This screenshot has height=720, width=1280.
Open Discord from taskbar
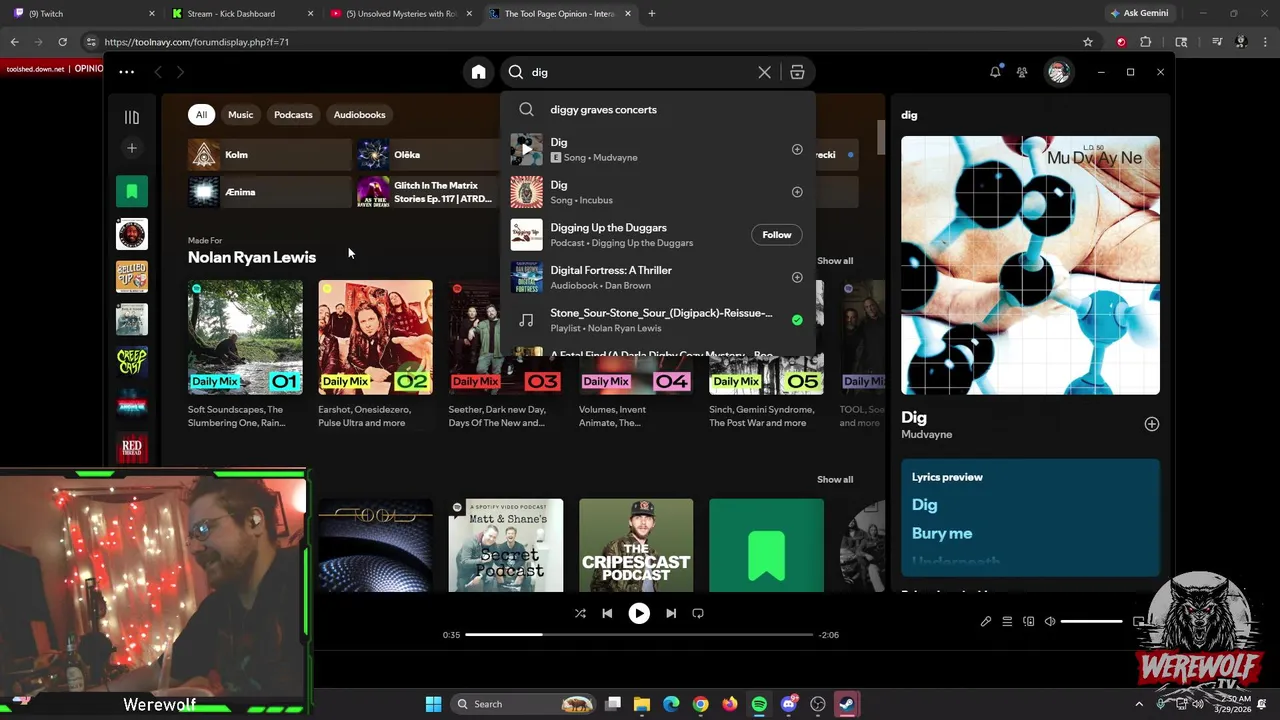[x=789, y=704]
